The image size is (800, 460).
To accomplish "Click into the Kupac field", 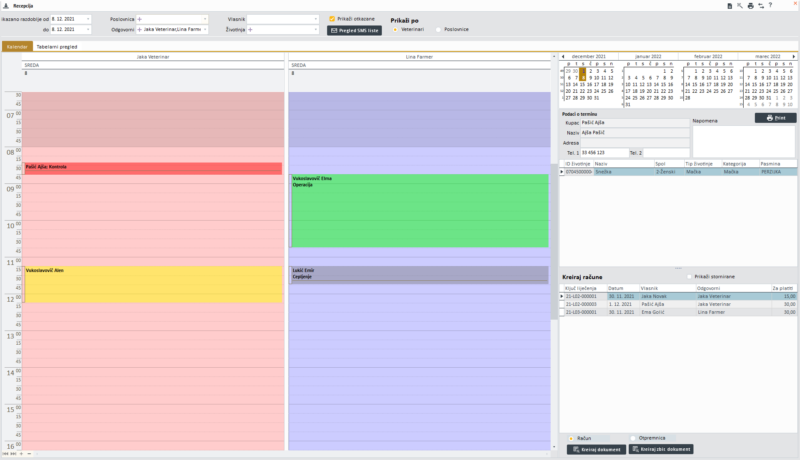I will coord(635,123).
